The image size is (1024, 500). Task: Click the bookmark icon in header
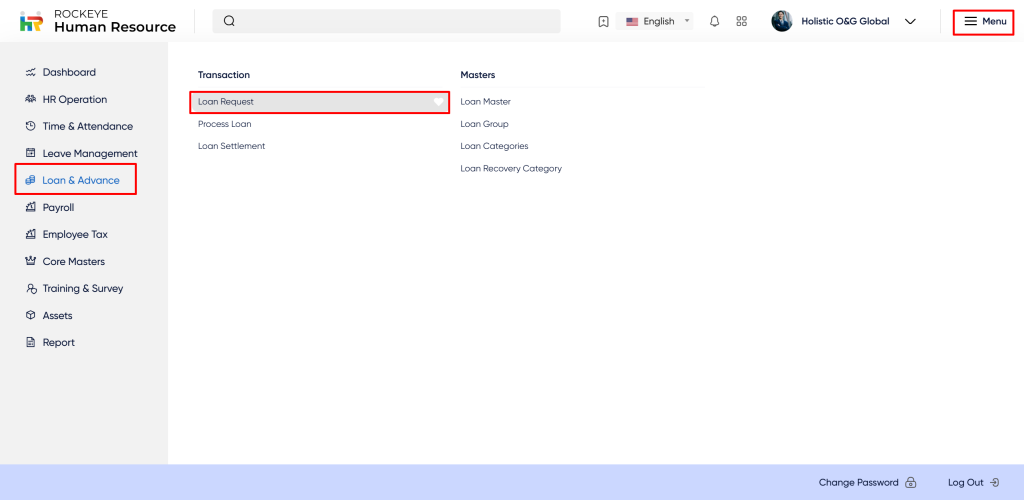click(x=603, y=21)
